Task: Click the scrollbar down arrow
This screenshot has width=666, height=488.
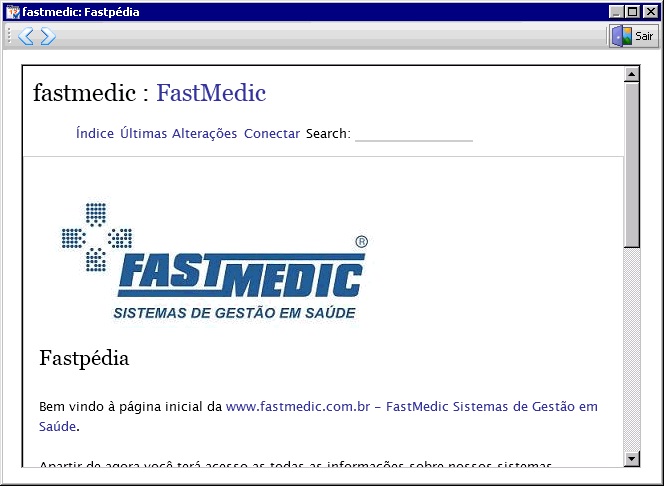Action: point(632,459)
